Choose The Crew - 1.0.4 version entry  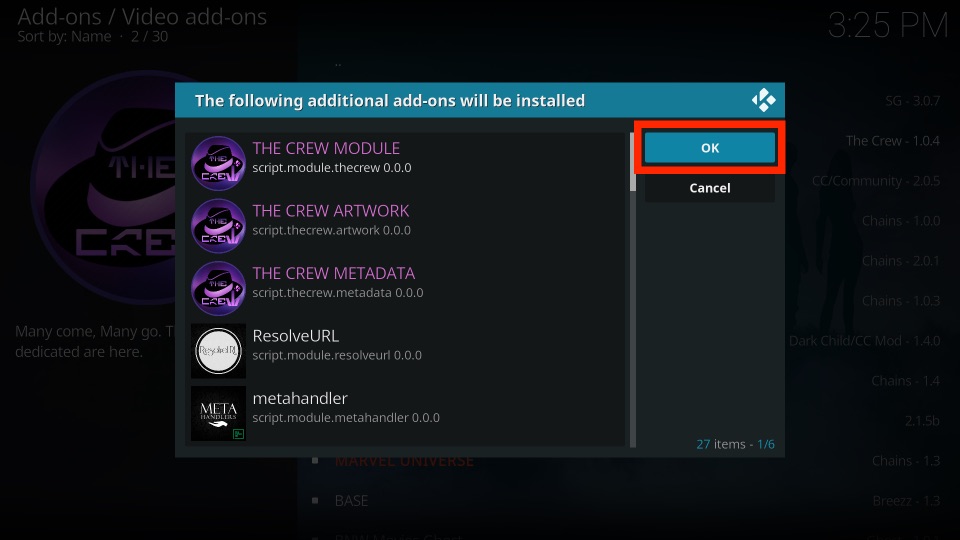point(893,141)
